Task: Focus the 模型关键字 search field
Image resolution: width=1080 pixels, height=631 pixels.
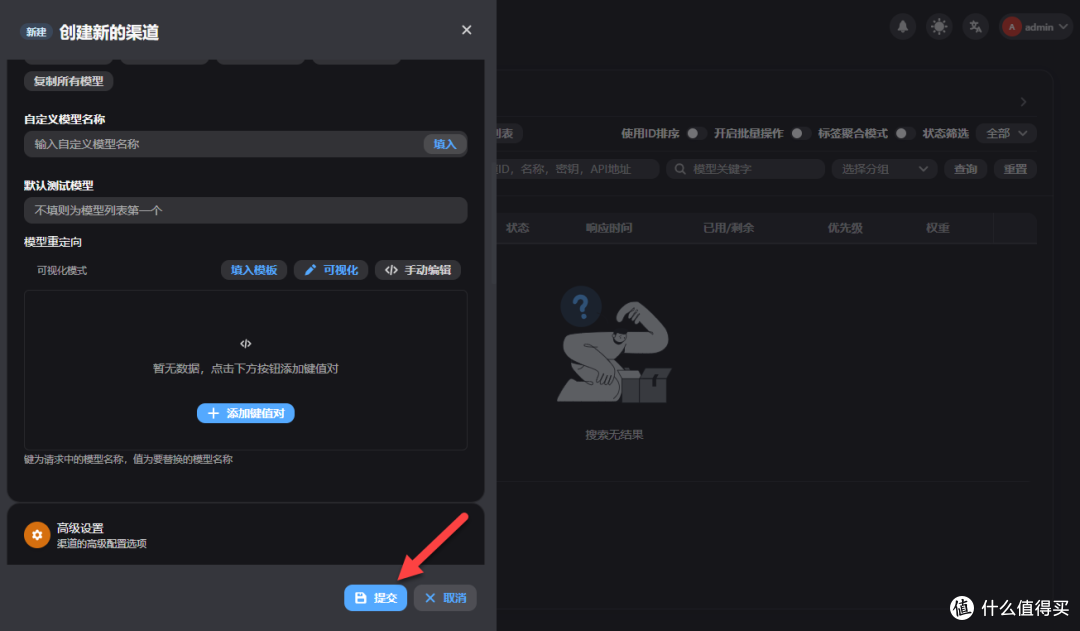Action: 745,169
